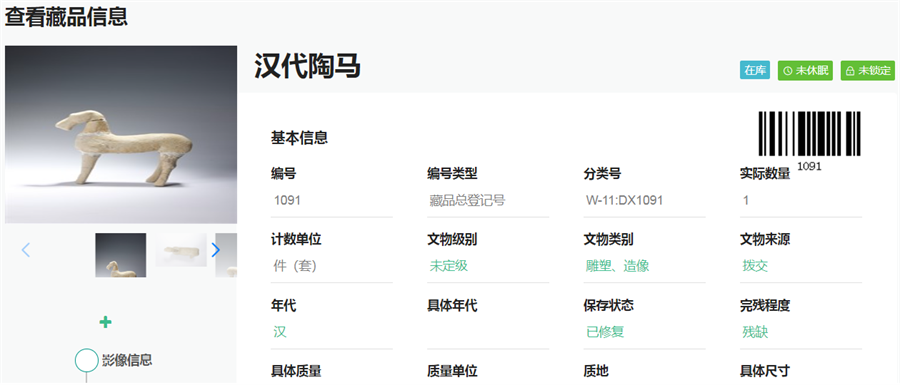Click the 未锁定 status badge

click(x=868, y=71)
